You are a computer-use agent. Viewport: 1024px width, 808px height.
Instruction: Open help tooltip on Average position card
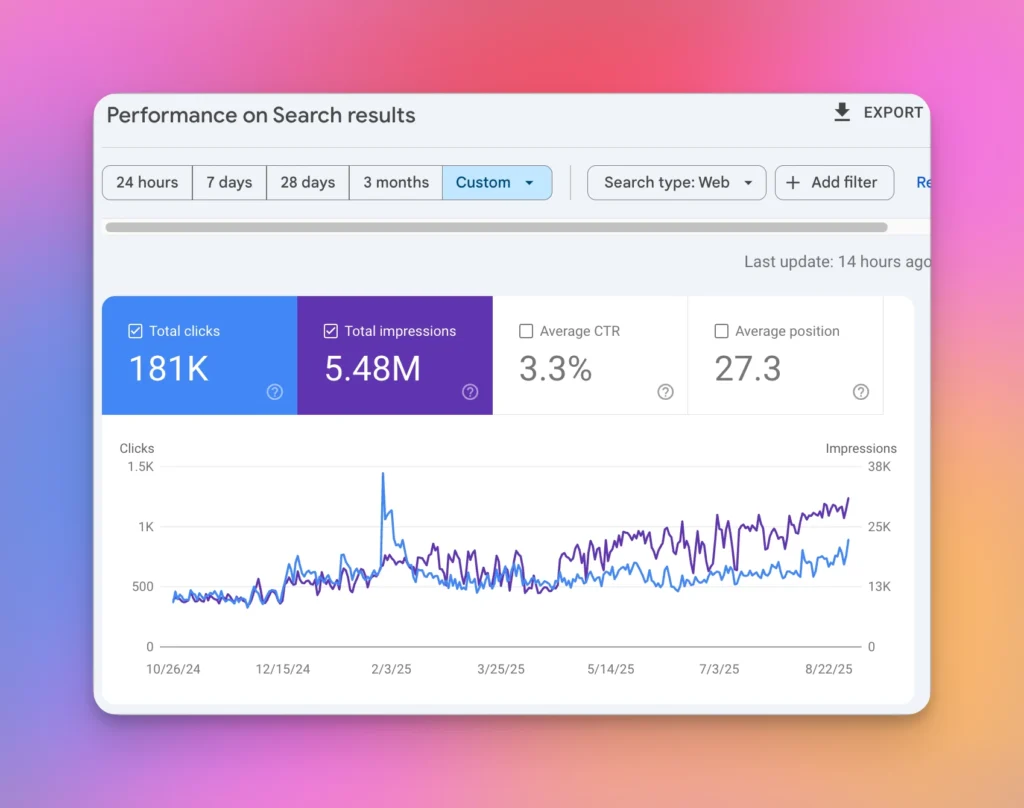tap(861, 393)
